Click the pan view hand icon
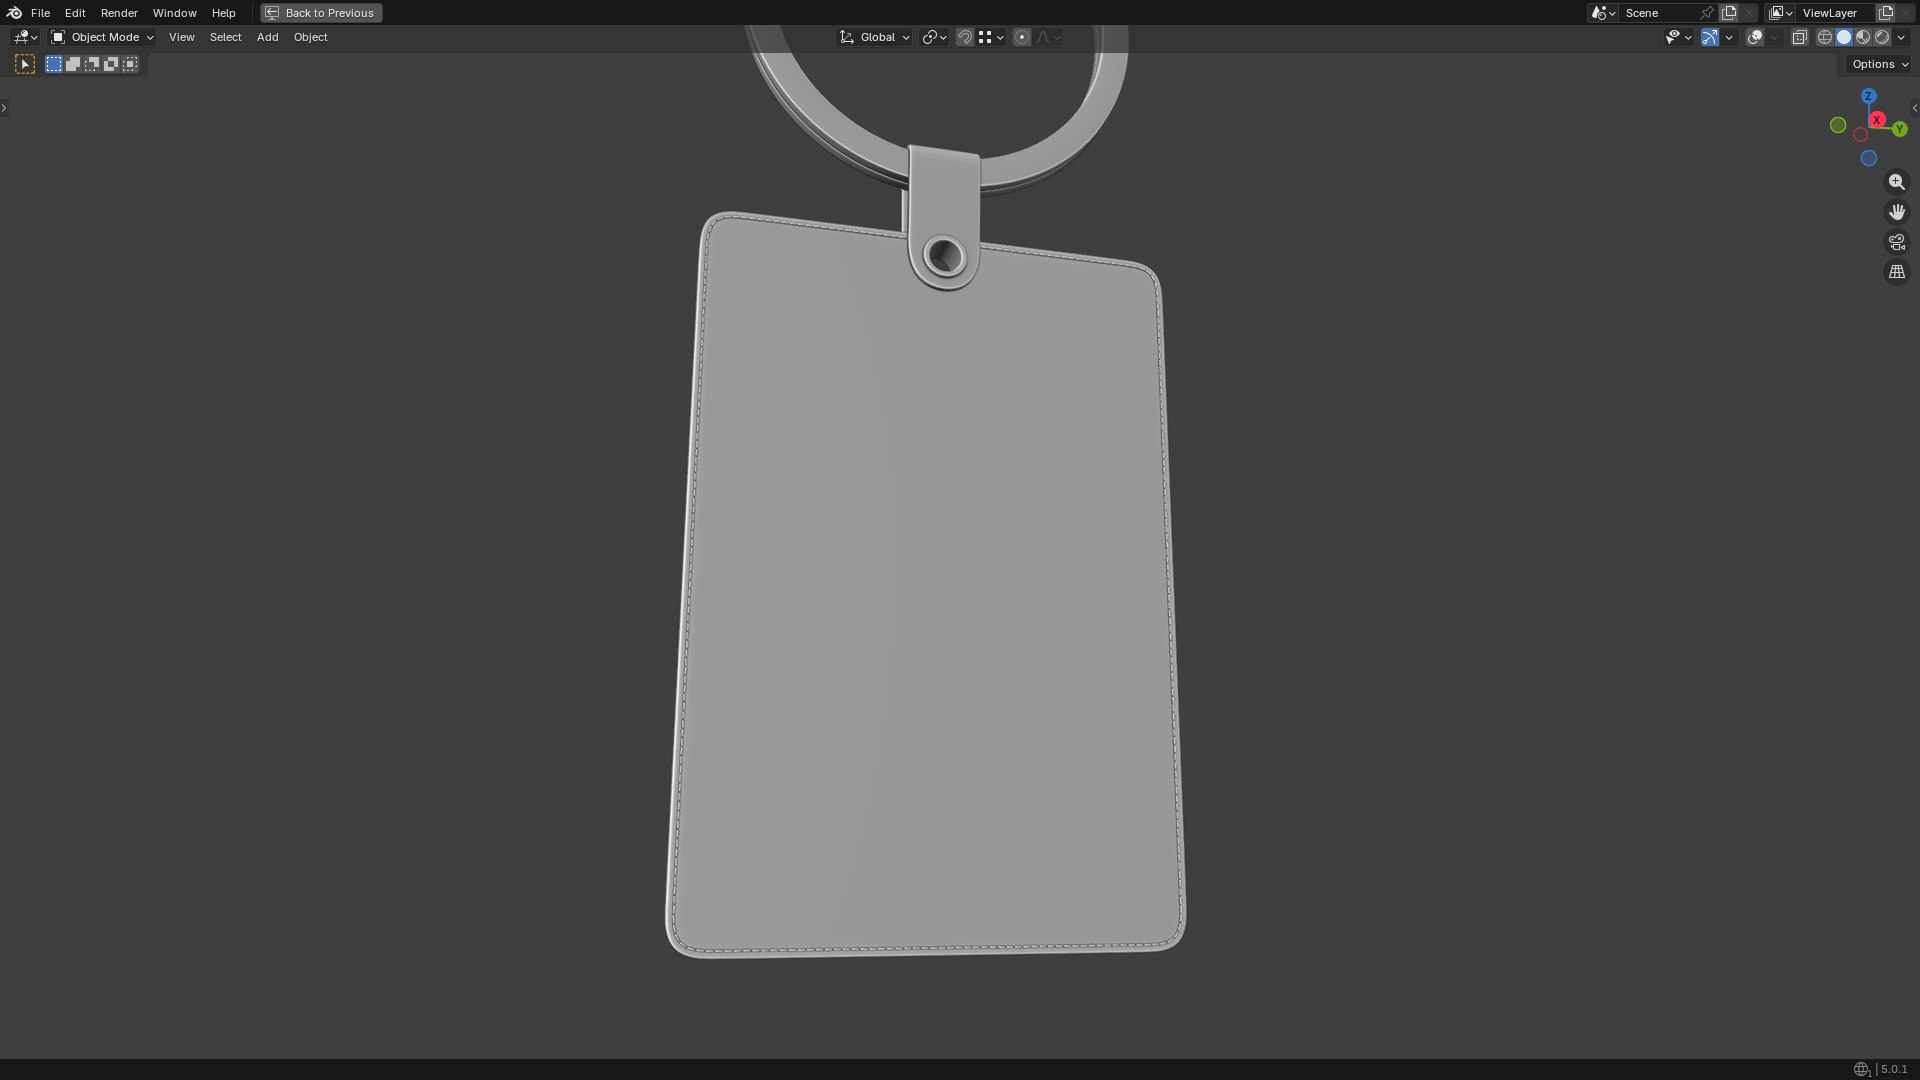This screenshot has height=1080, width=1920. click(x=1896, y=212)
